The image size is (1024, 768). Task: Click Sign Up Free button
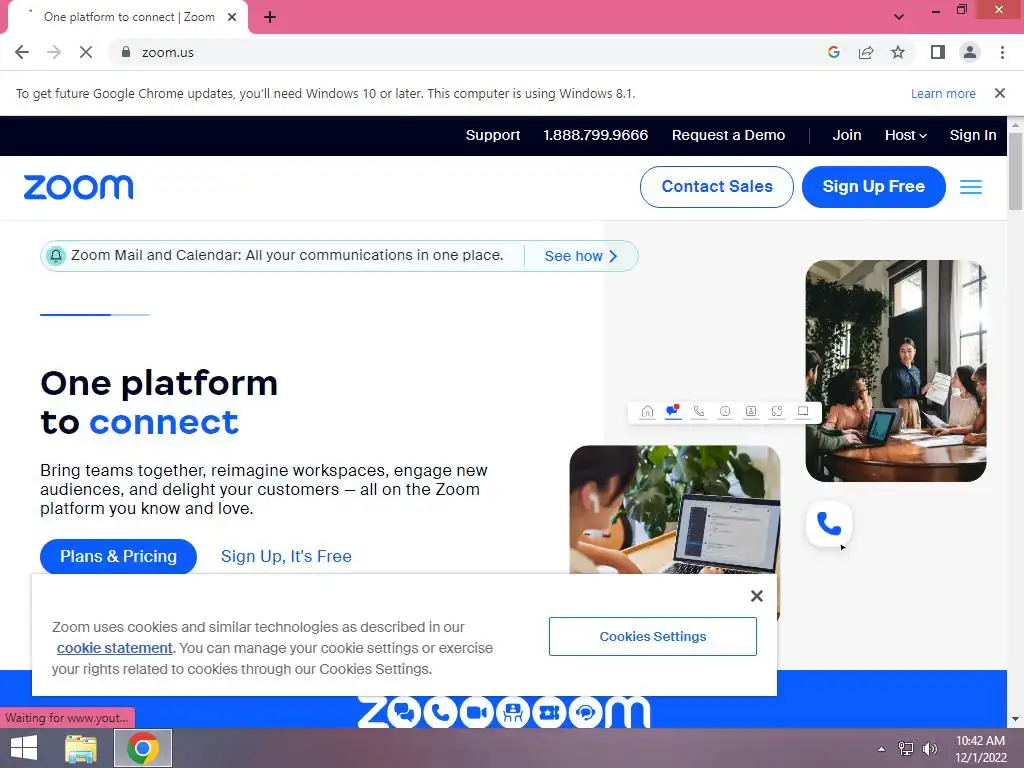point(874,187)
